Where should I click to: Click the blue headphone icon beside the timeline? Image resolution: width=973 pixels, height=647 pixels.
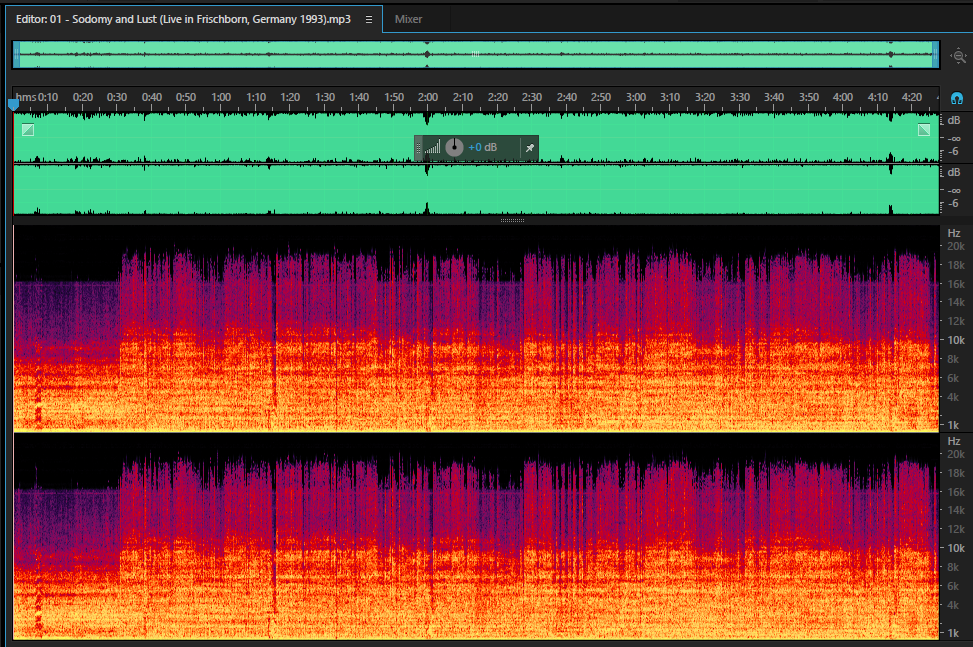point(957,98)
